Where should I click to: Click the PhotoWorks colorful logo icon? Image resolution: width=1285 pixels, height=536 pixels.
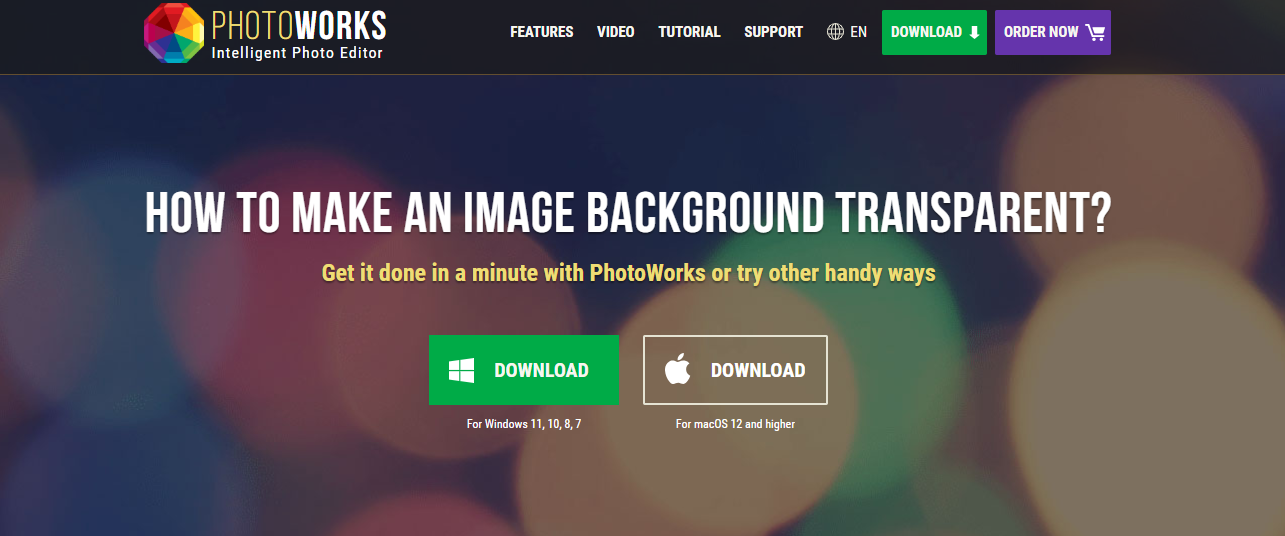(176, 33)
